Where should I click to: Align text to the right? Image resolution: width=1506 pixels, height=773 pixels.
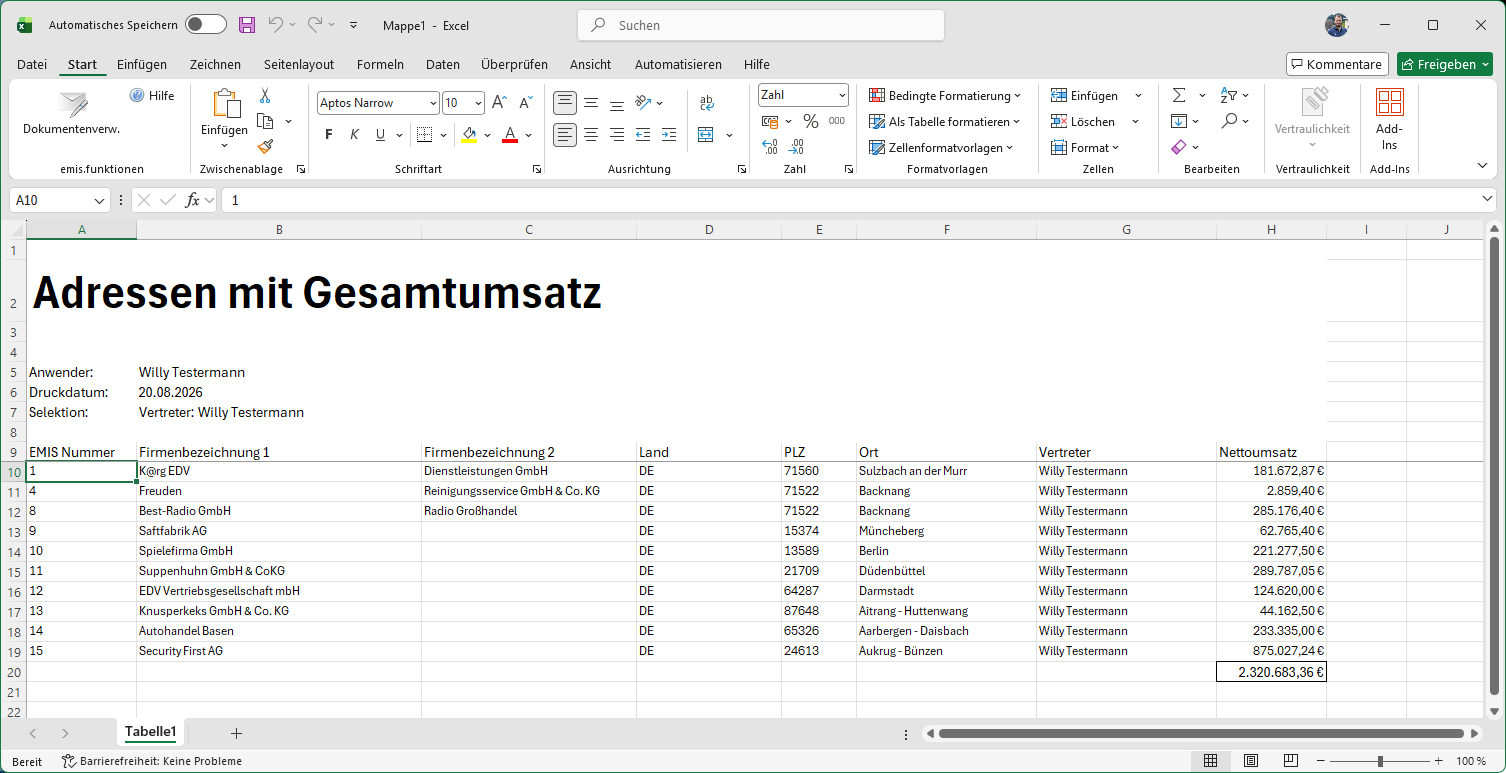pyautogui.click(x=617, y=134)
